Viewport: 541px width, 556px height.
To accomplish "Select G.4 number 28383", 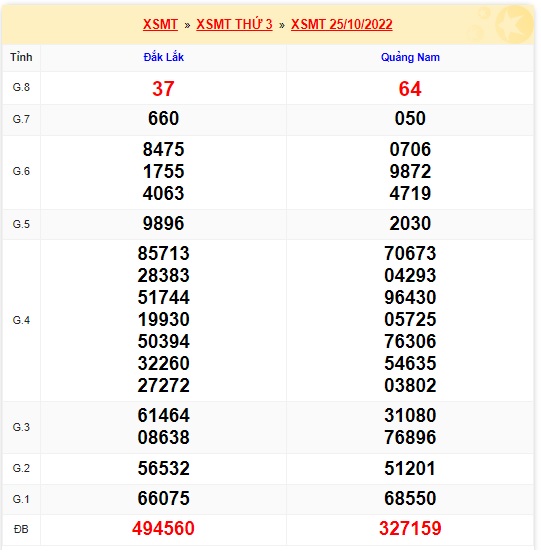I will point(163,276).
